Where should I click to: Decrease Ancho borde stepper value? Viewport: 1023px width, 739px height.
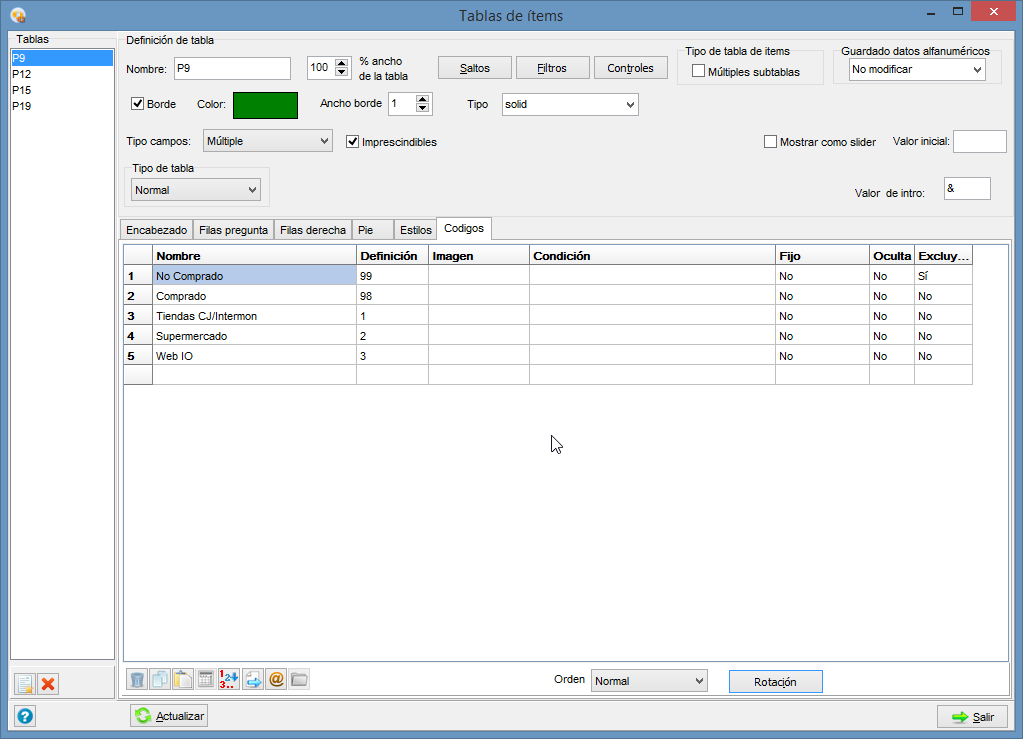coord(423,108)
